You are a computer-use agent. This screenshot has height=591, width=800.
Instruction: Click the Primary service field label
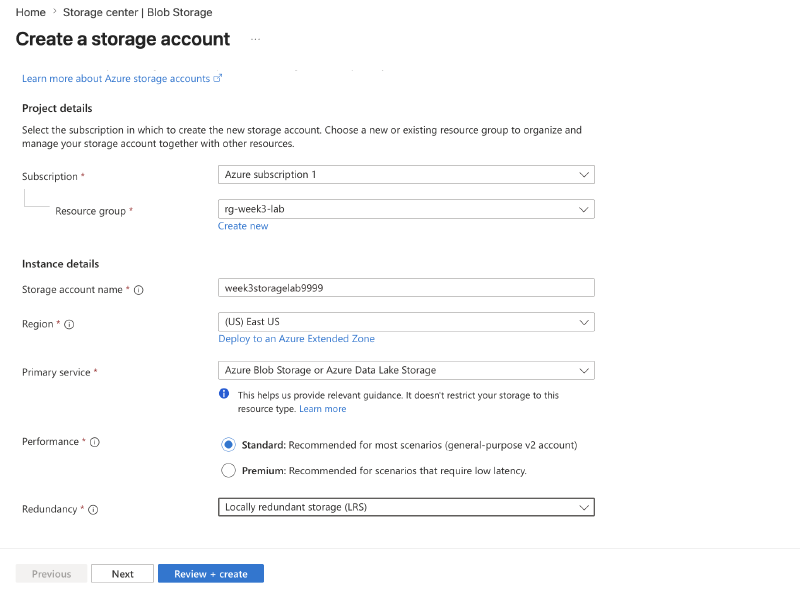point(56,373)
